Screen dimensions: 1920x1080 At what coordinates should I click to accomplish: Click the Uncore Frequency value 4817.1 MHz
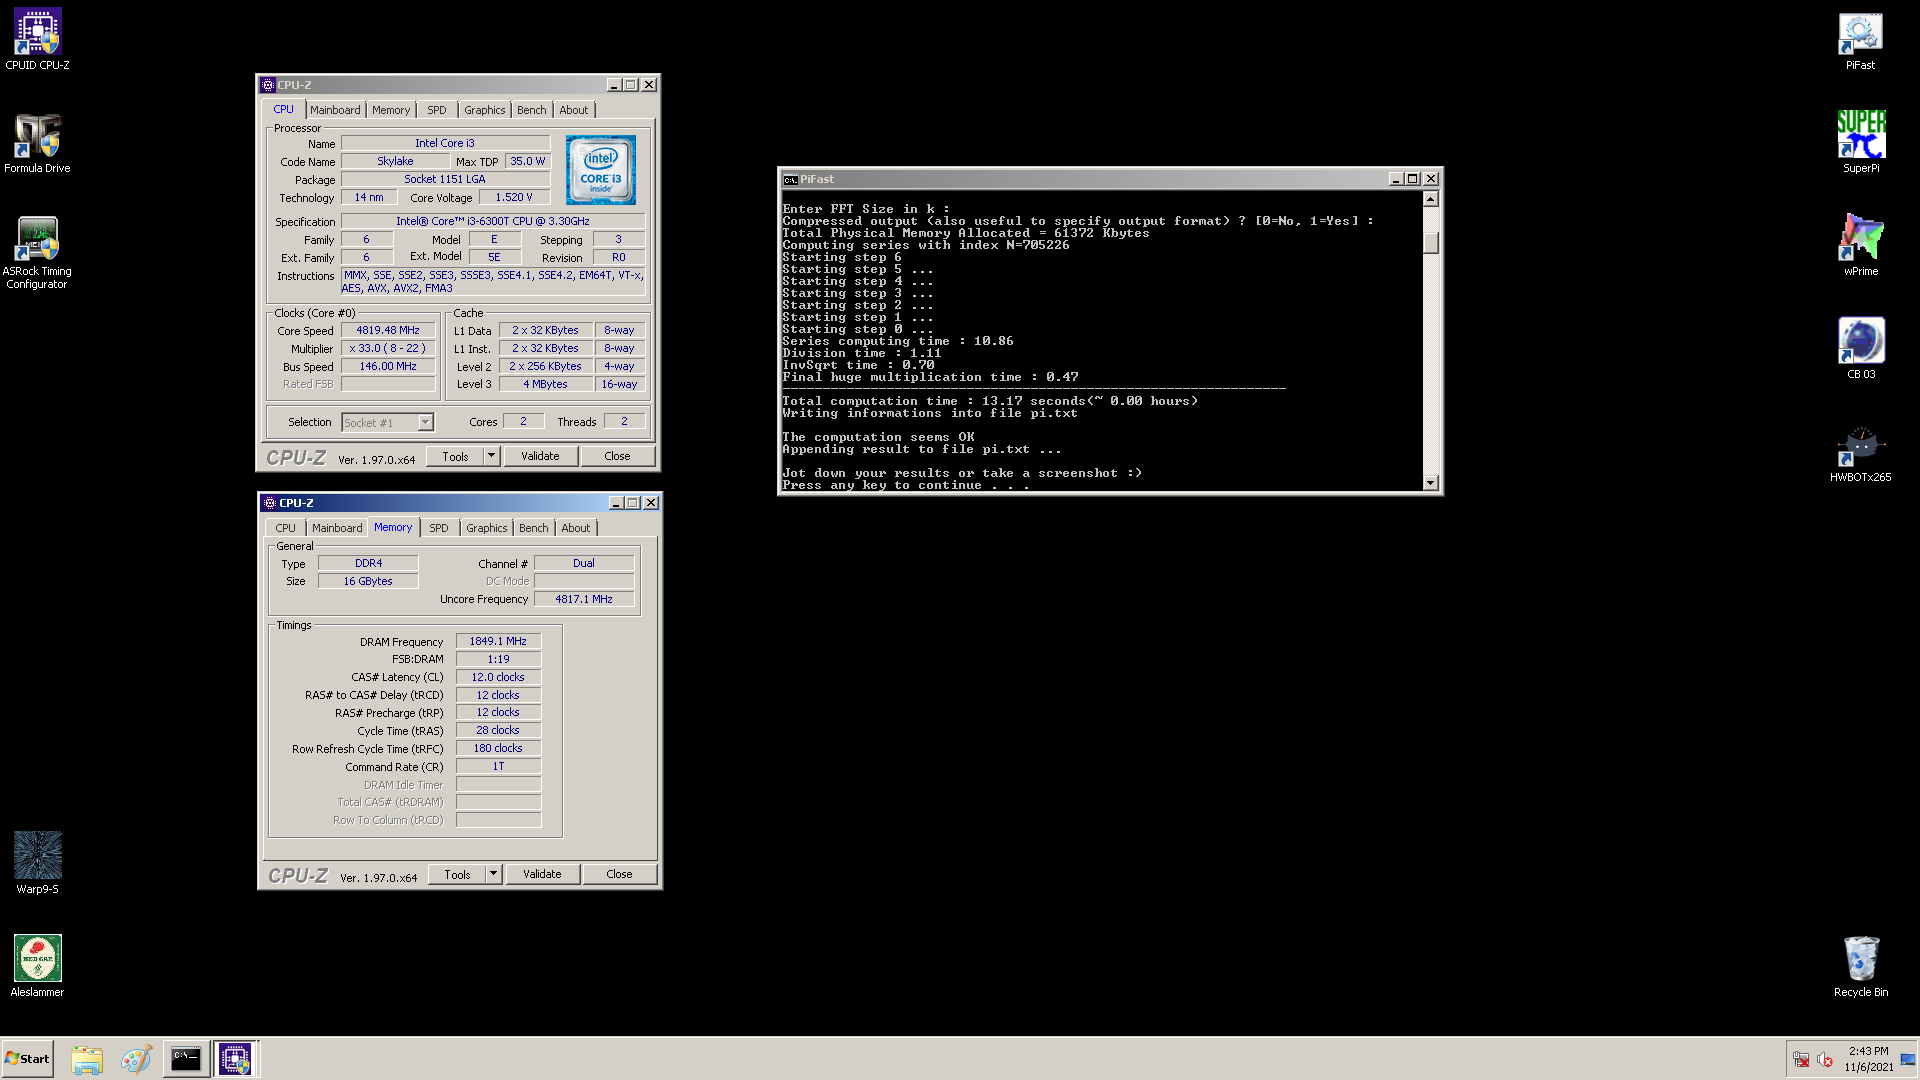(584, 599)
